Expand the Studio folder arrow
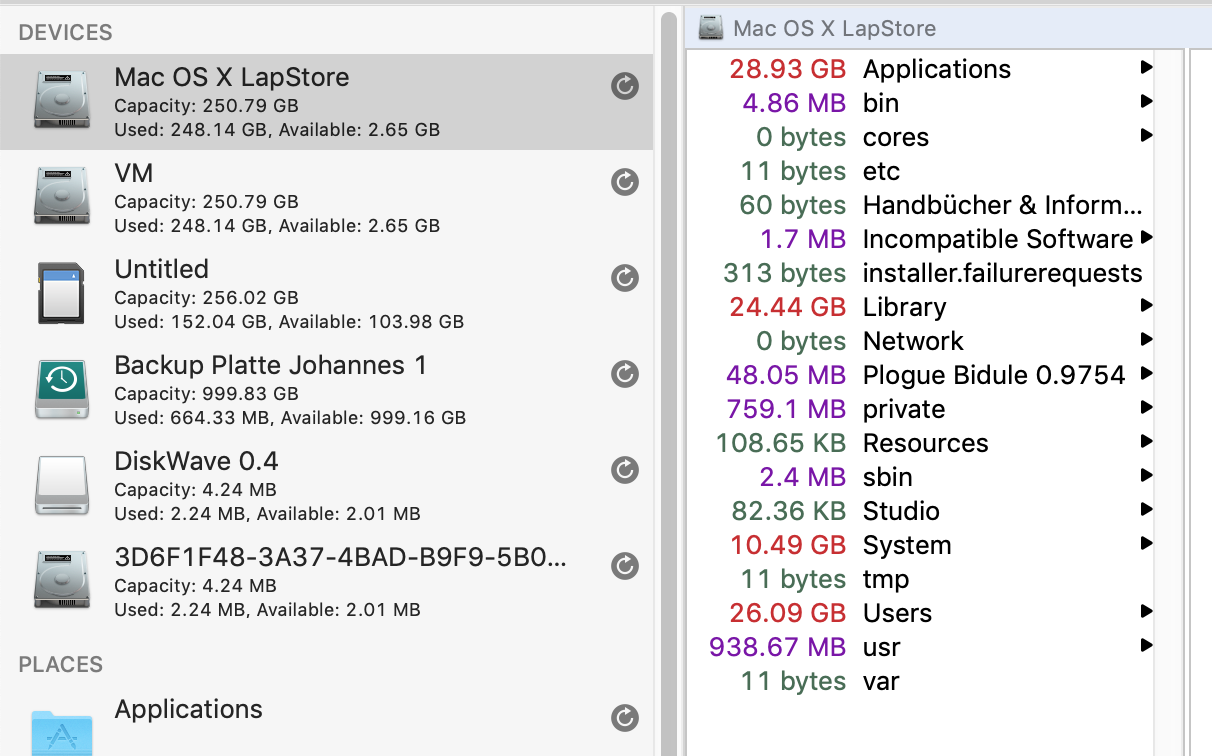The height and width of the screenshot is (756, 1212). click(x=1146, y=510)
